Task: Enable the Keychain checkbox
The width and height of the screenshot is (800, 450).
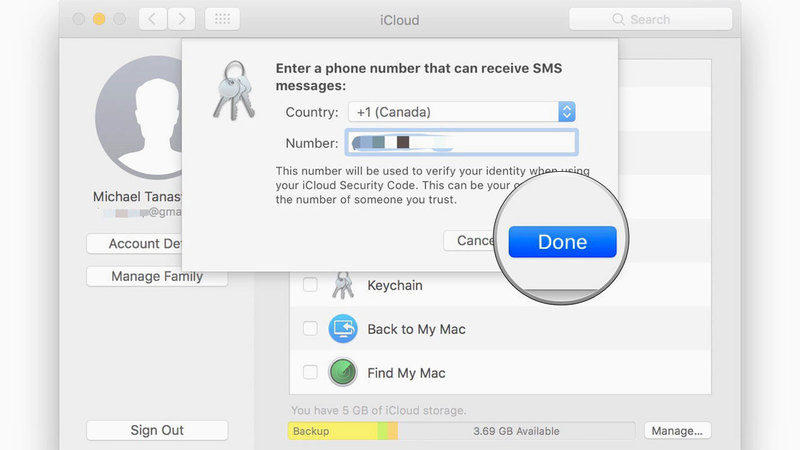Action: (310, 285)
